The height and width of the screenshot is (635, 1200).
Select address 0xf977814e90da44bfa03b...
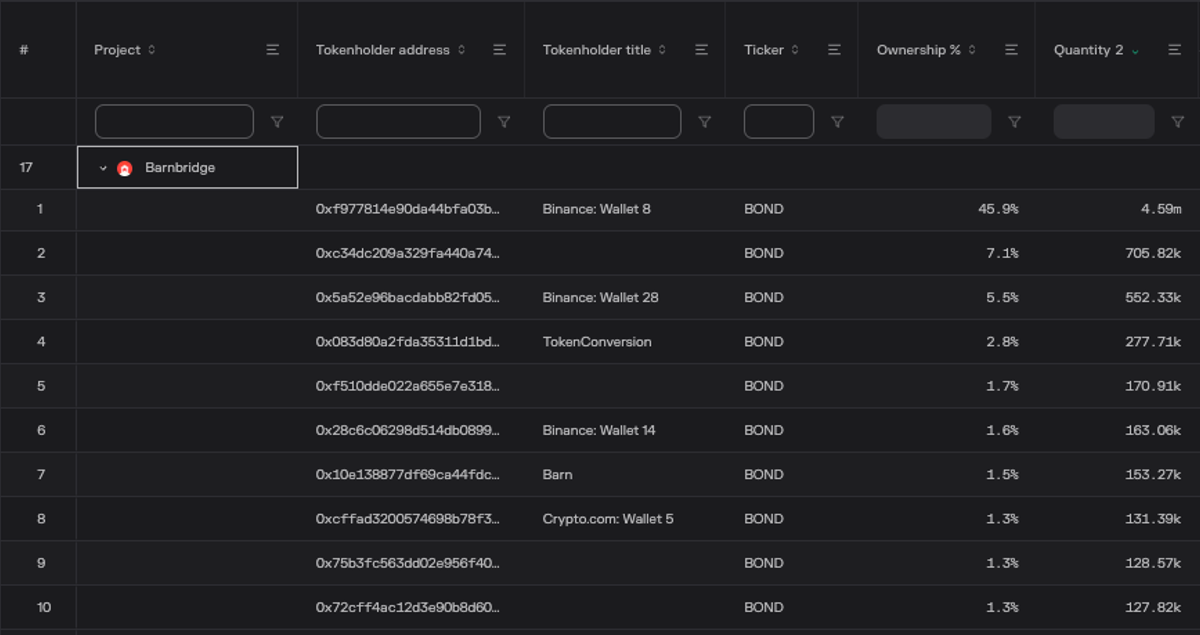(408, 209)
